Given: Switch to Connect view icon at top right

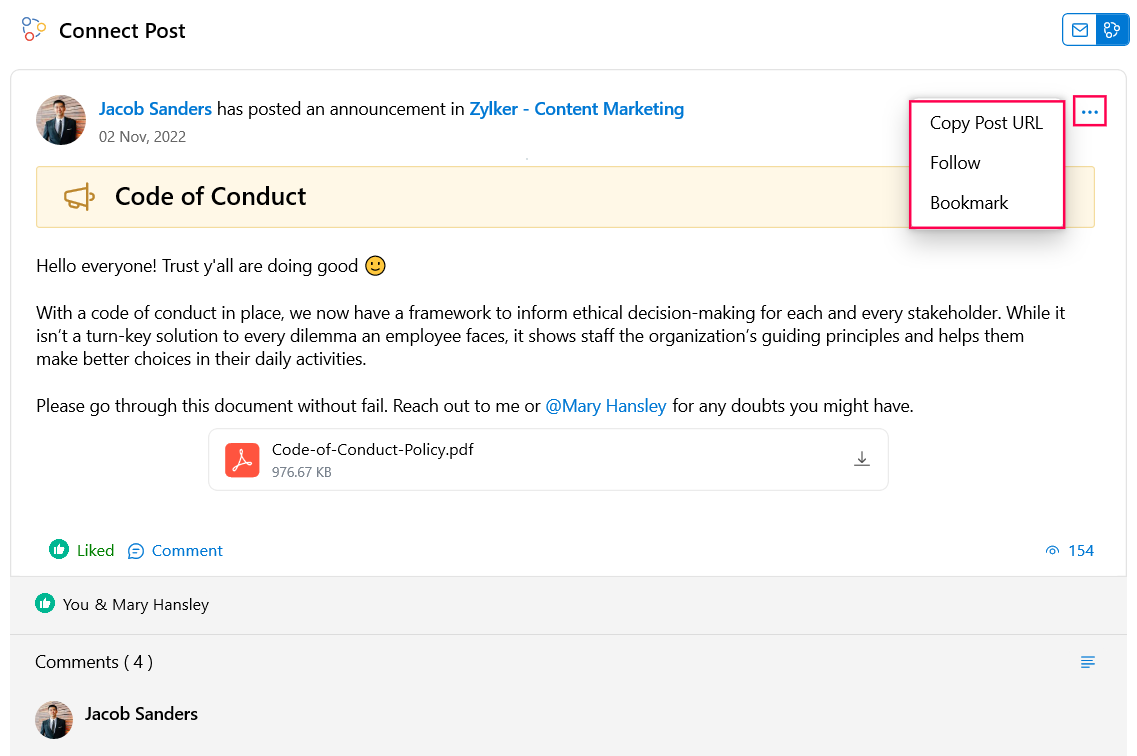Looking at the screenshot, I should point(1112,30).
